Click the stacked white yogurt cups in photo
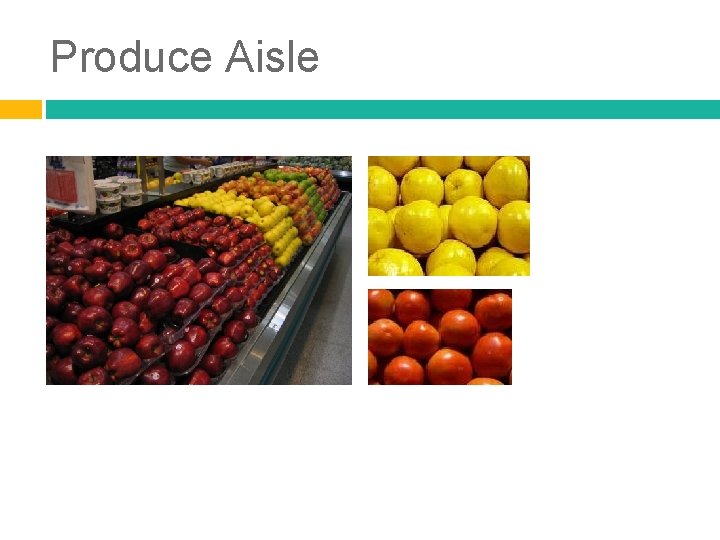The width and height of the screenshot is (720, 540). 118,195
